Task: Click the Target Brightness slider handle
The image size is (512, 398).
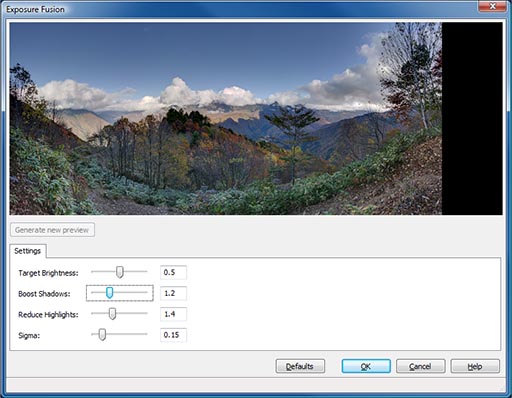Action: pyautogui.click(x=120, y=272)
